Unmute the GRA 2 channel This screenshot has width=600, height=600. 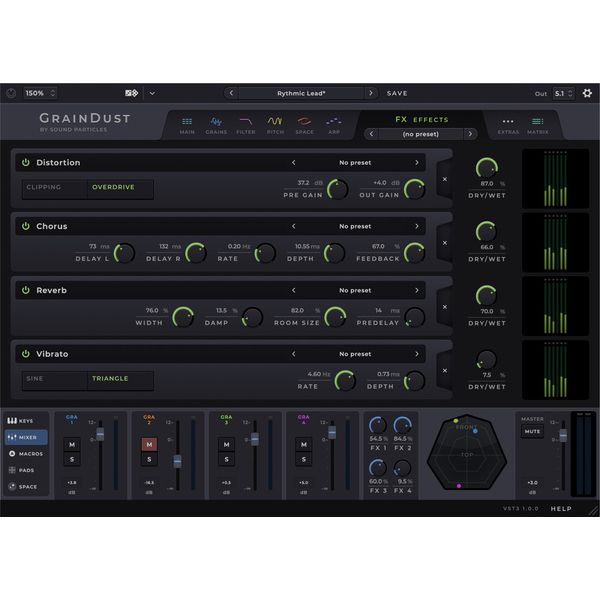(x=149, y=444)
